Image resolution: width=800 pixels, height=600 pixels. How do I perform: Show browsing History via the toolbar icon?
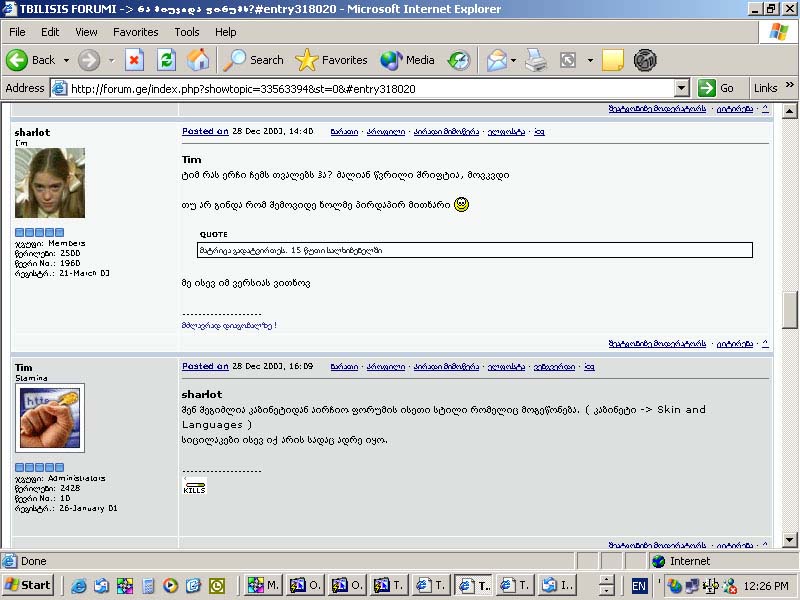point(459,60)
